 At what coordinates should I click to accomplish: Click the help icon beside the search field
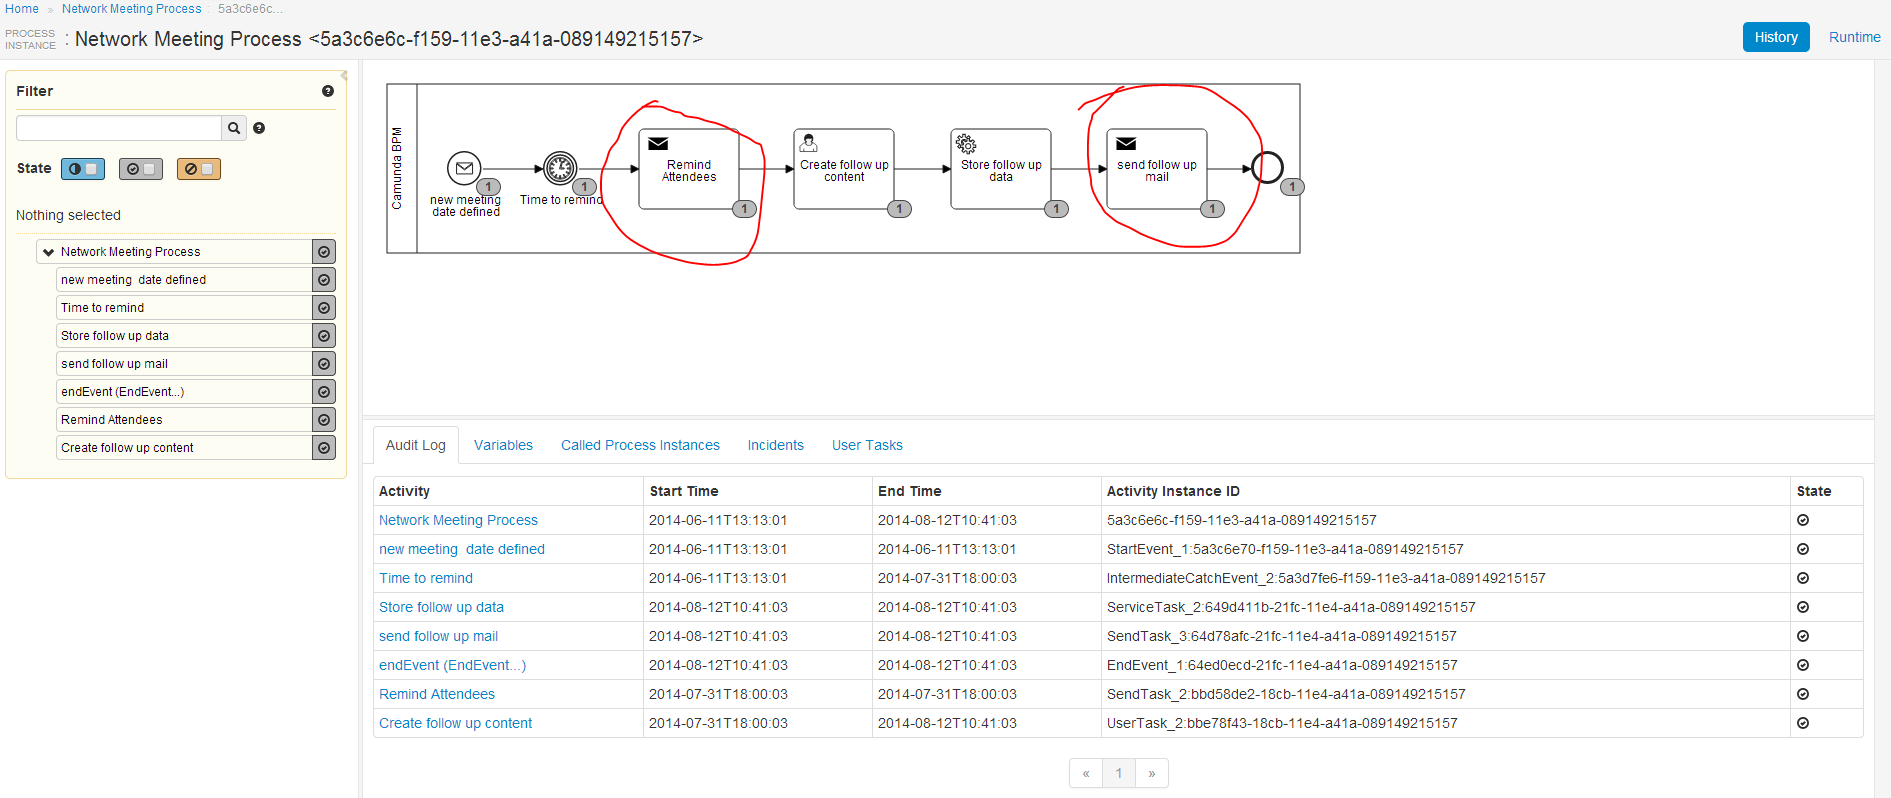point(259,128)
